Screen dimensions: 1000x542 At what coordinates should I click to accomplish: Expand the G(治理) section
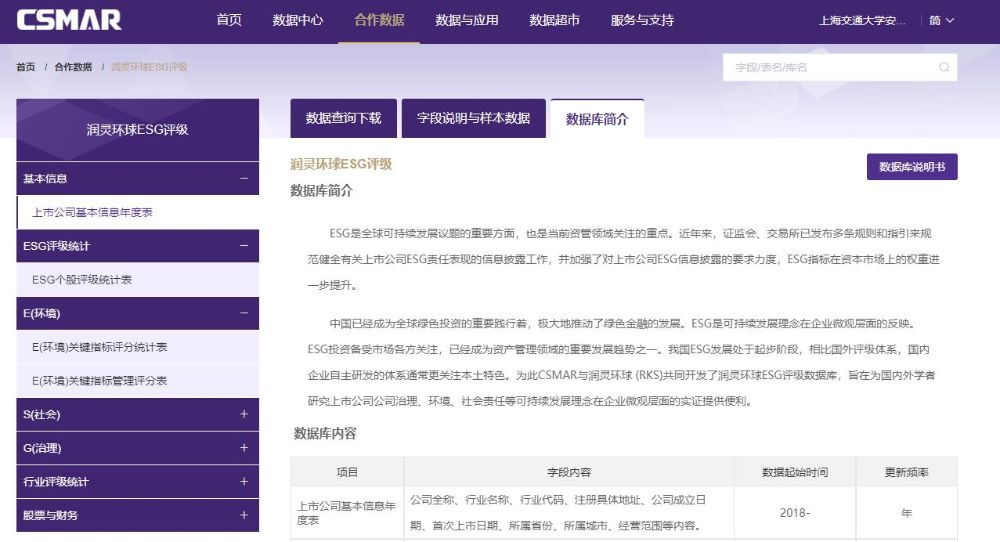click(137, 448)
